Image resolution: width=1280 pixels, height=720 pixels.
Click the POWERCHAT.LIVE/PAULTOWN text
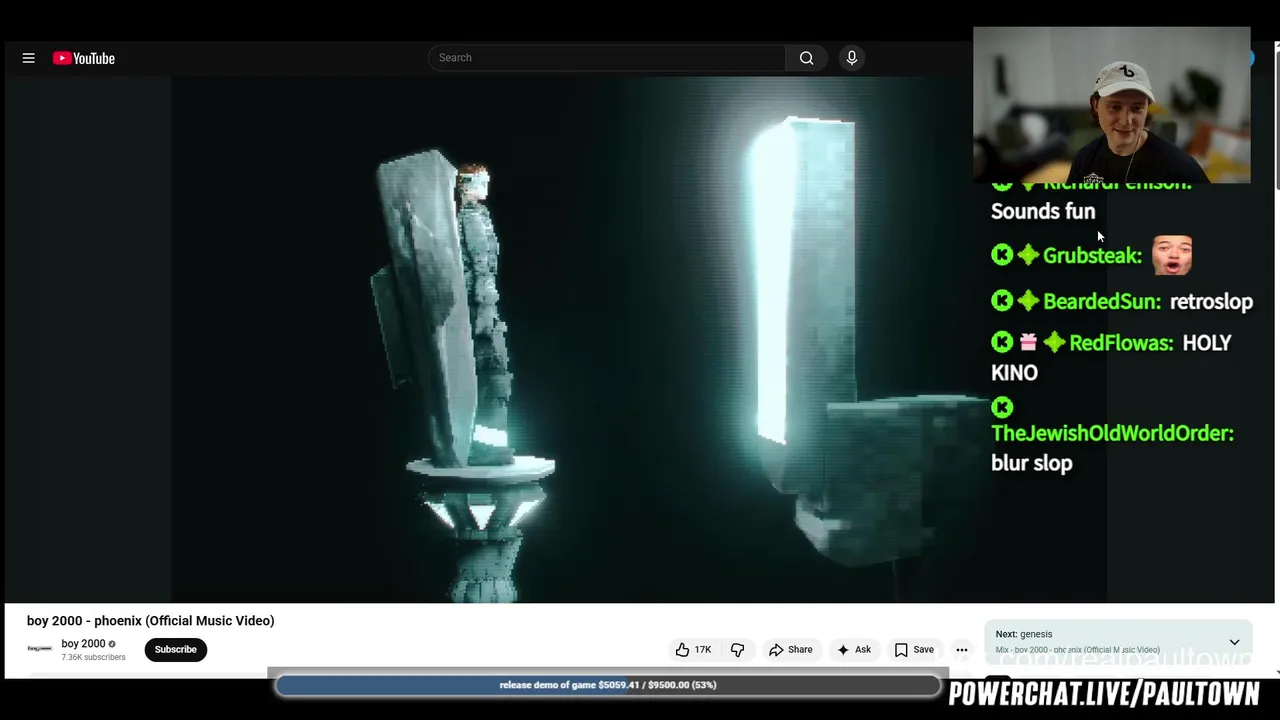pyautogui.click(x=1103, y=694)
